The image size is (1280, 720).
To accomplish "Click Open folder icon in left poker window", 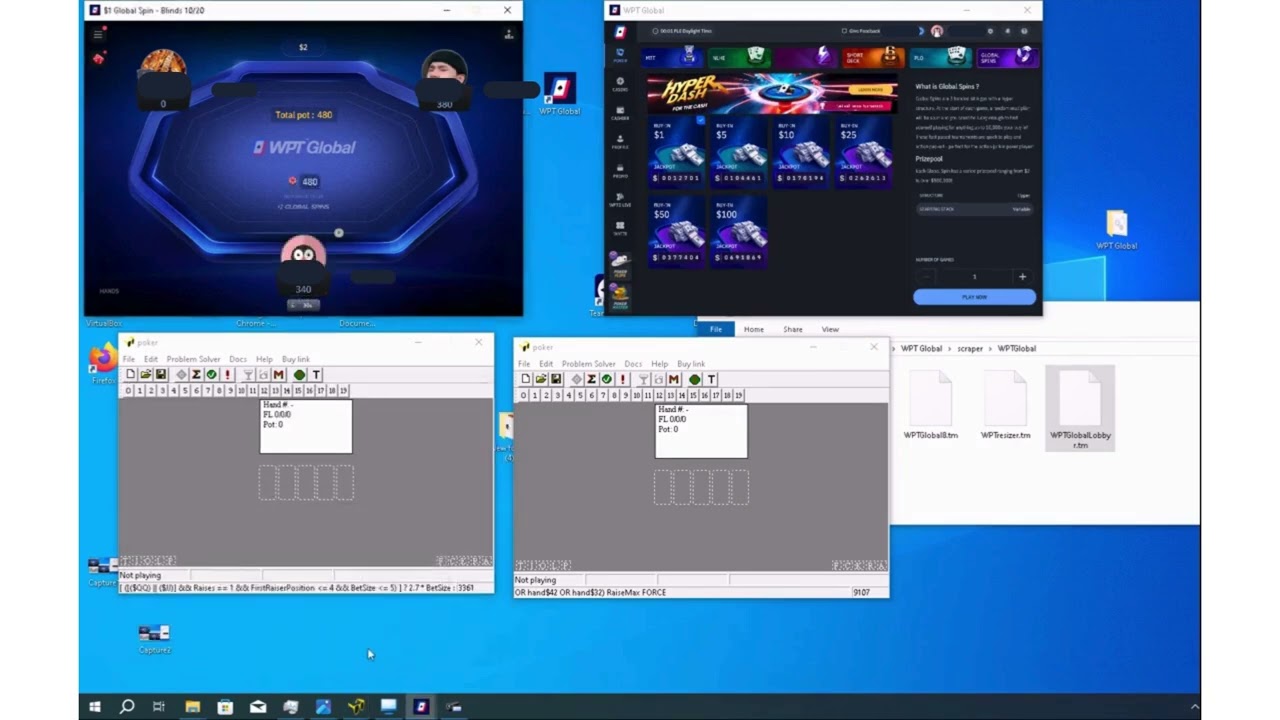I will pyautogui.click(x=145, y=375).
